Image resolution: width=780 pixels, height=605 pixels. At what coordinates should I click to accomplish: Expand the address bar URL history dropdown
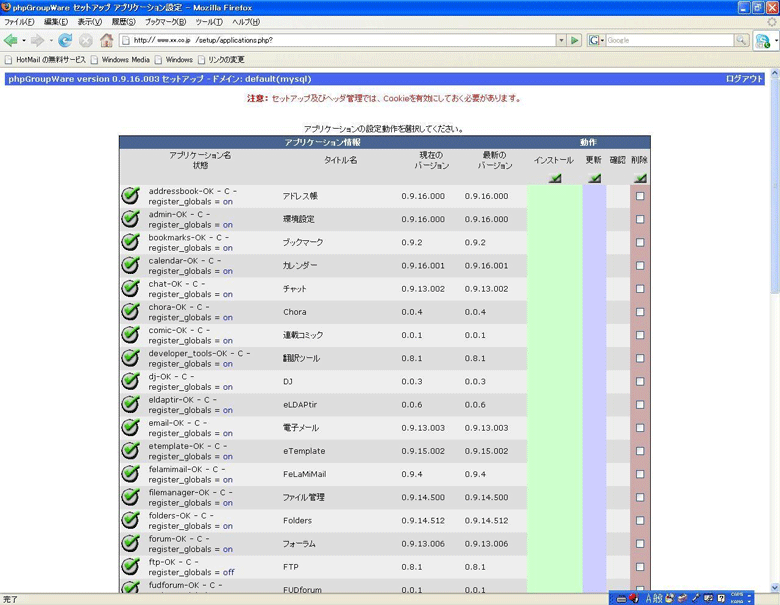(560, 41)
